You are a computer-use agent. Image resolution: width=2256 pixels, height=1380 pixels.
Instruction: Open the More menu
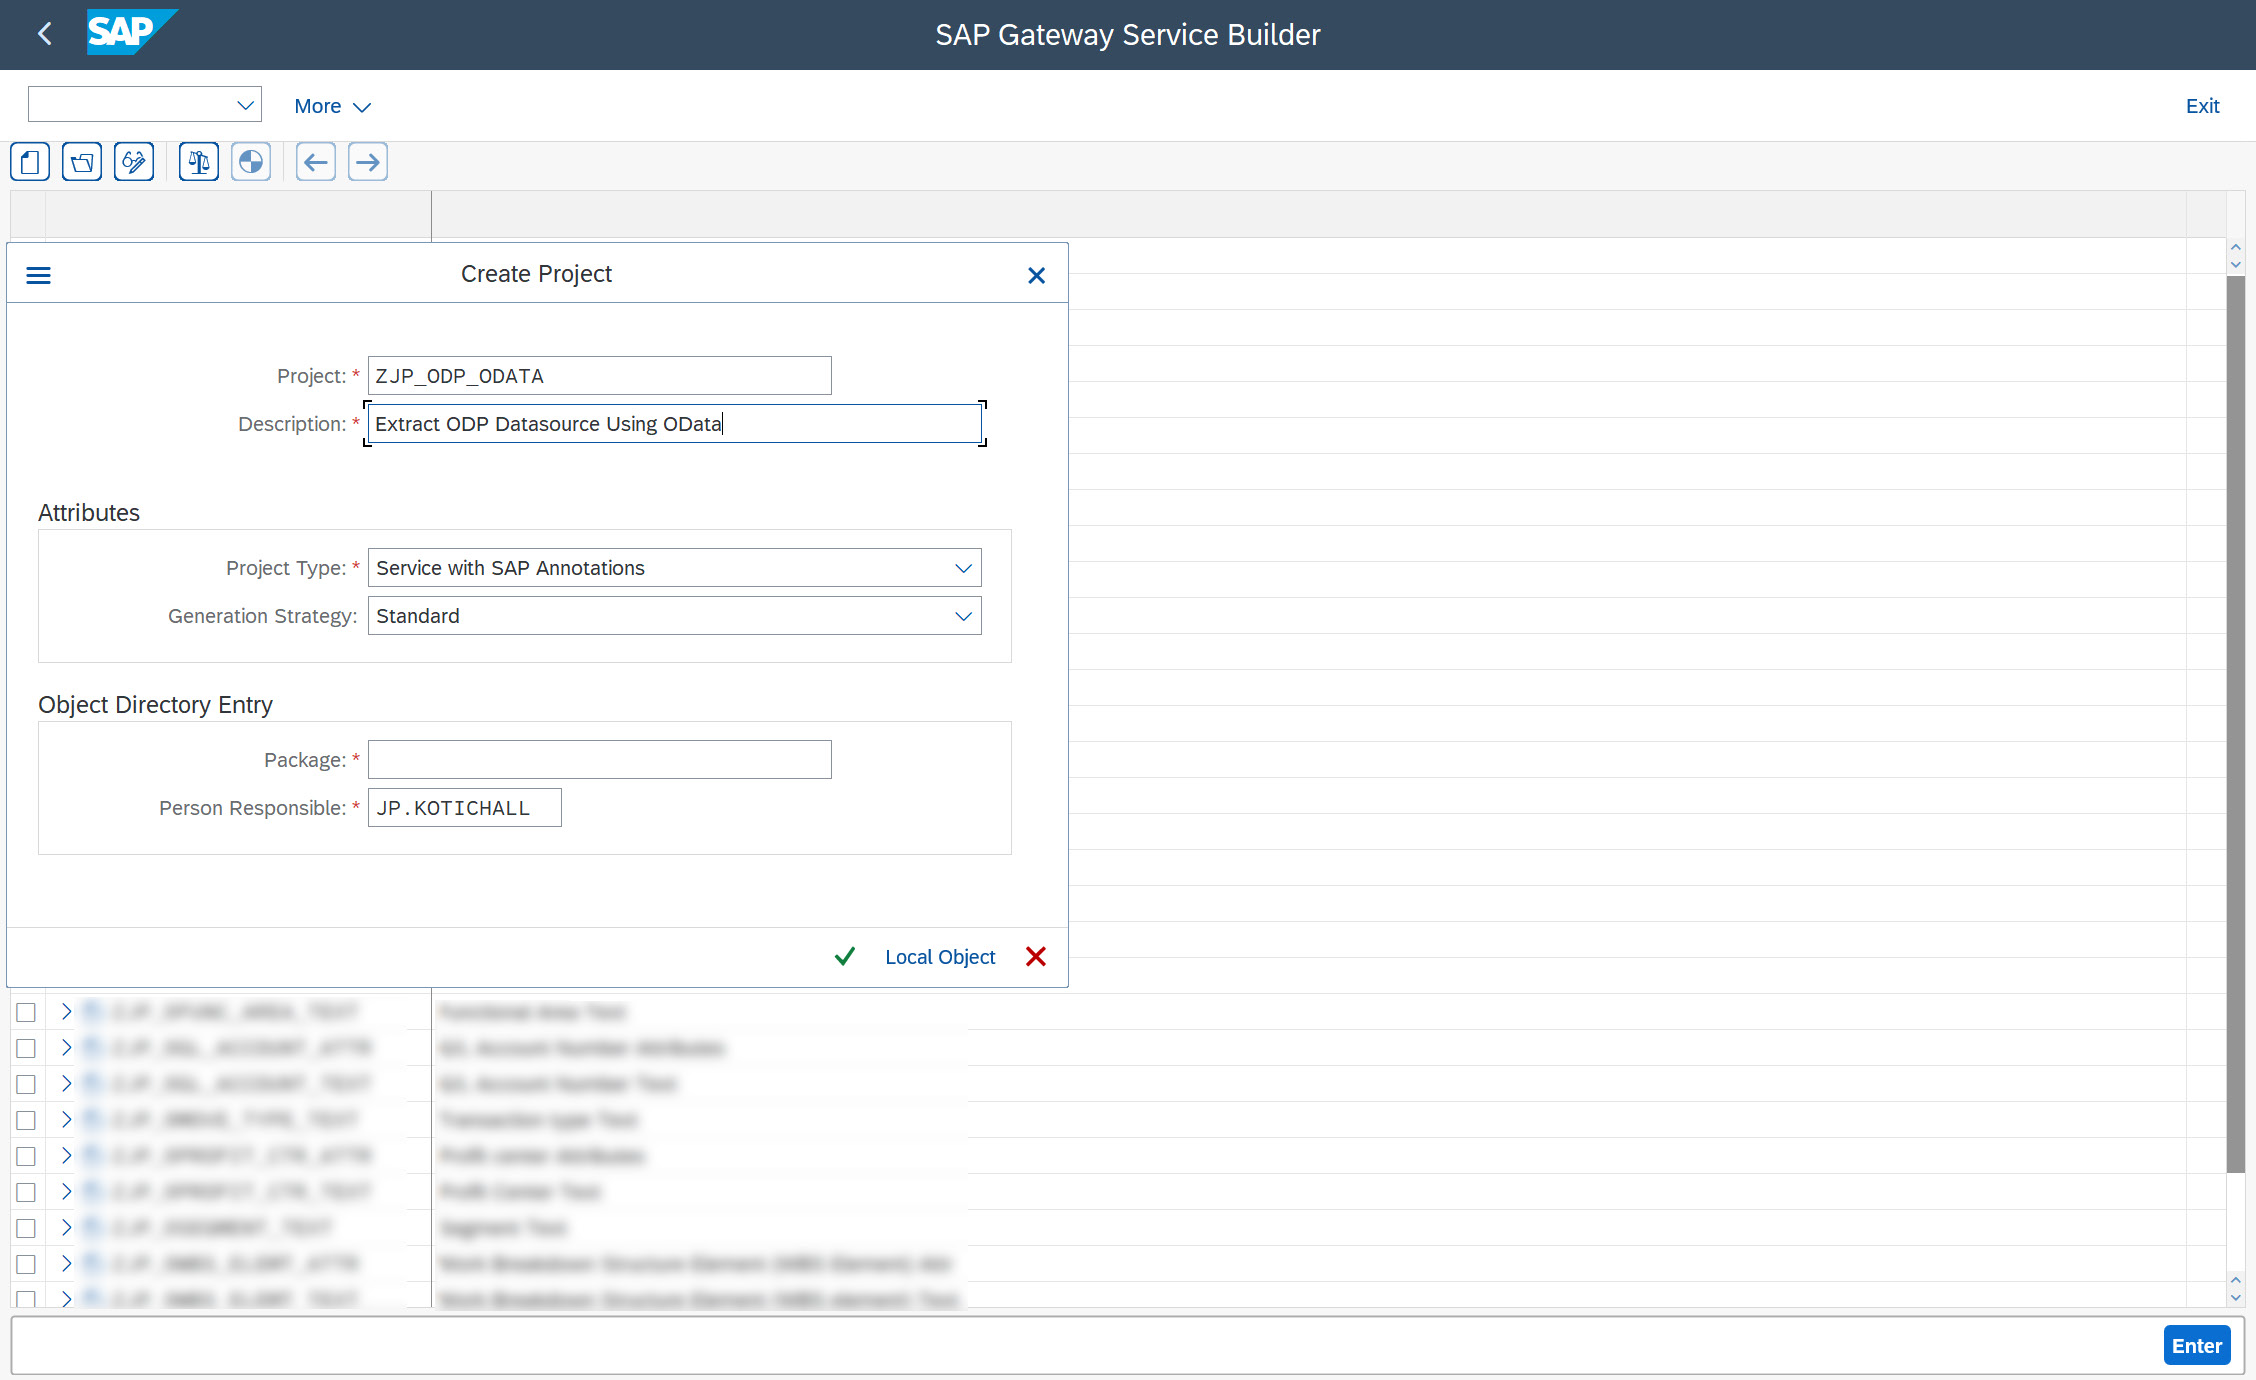coord(332,105)
